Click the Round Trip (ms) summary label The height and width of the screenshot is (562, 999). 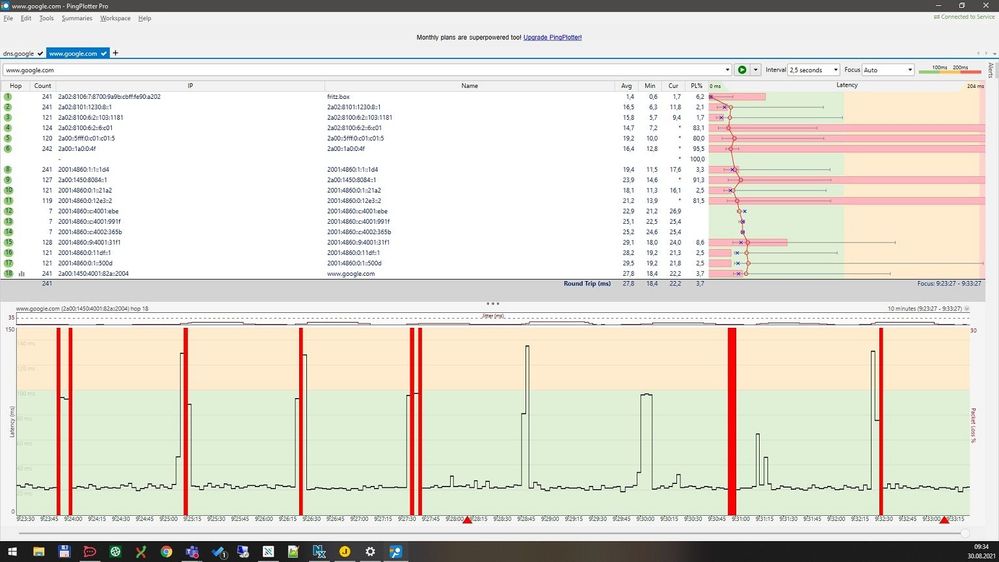click(x=587, y=284)
